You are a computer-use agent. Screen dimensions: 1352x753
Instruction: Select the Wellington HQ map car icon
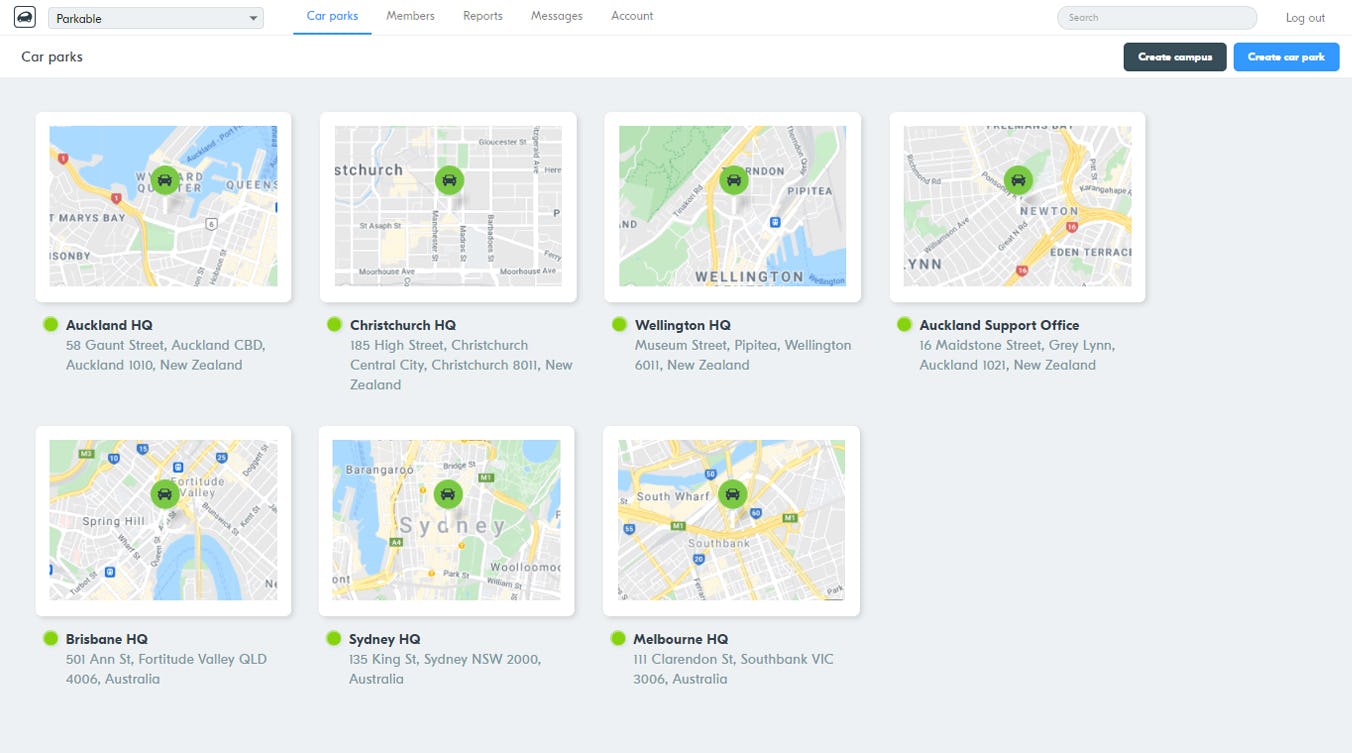coord(733,180)
